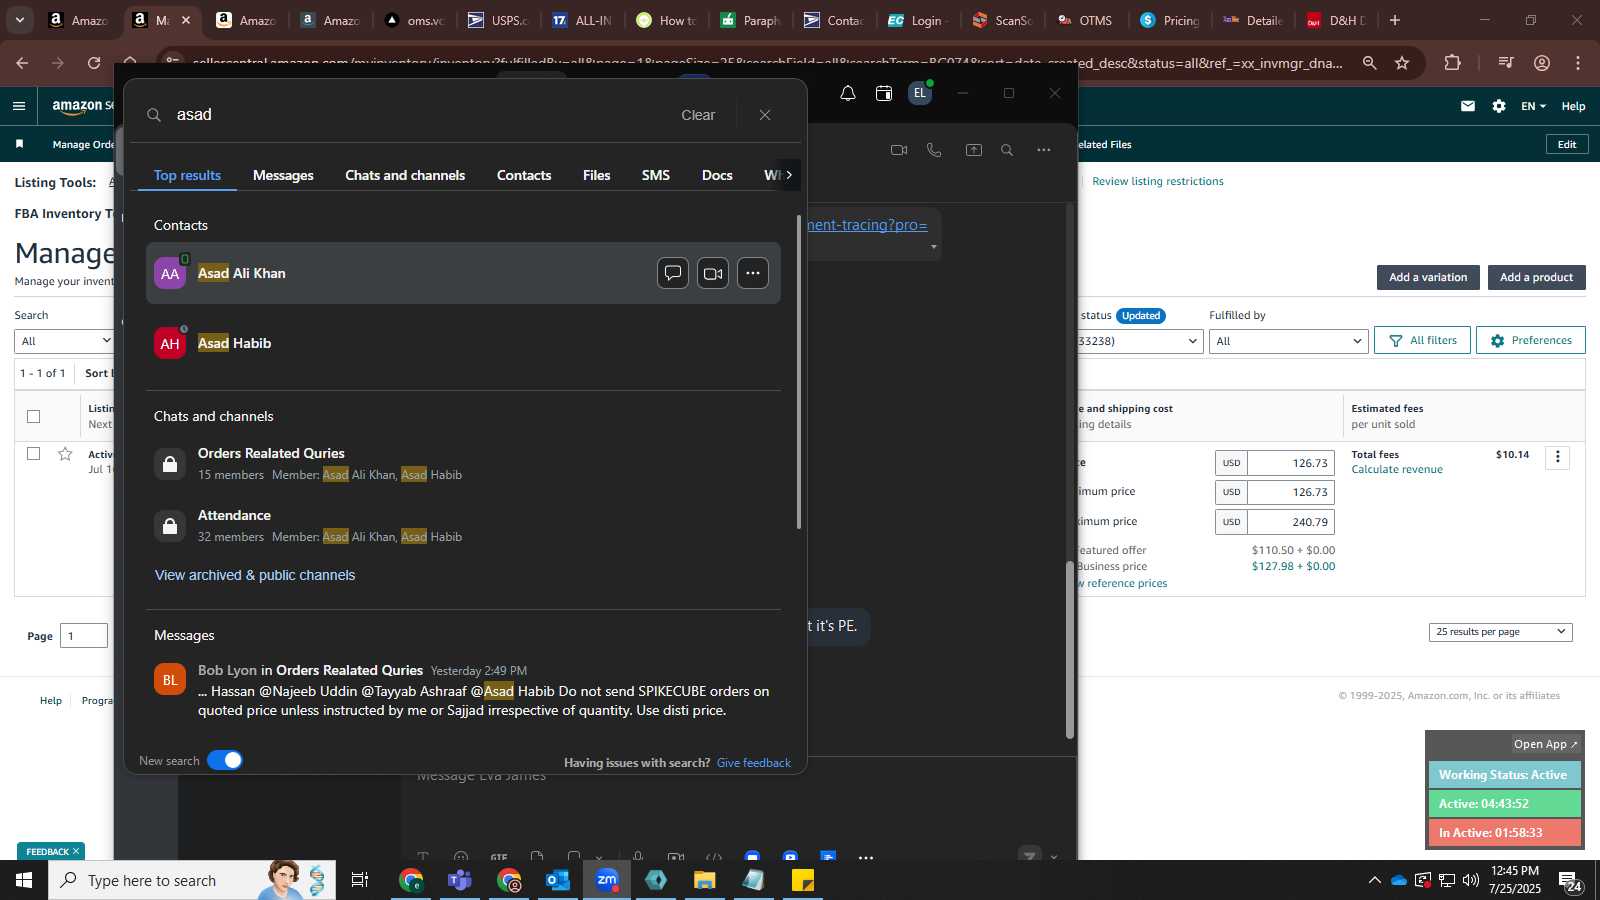Image resolution: width=1600 pixels, height=900 pixels.
Task: Switch to SMS tab
Action: 656,175
